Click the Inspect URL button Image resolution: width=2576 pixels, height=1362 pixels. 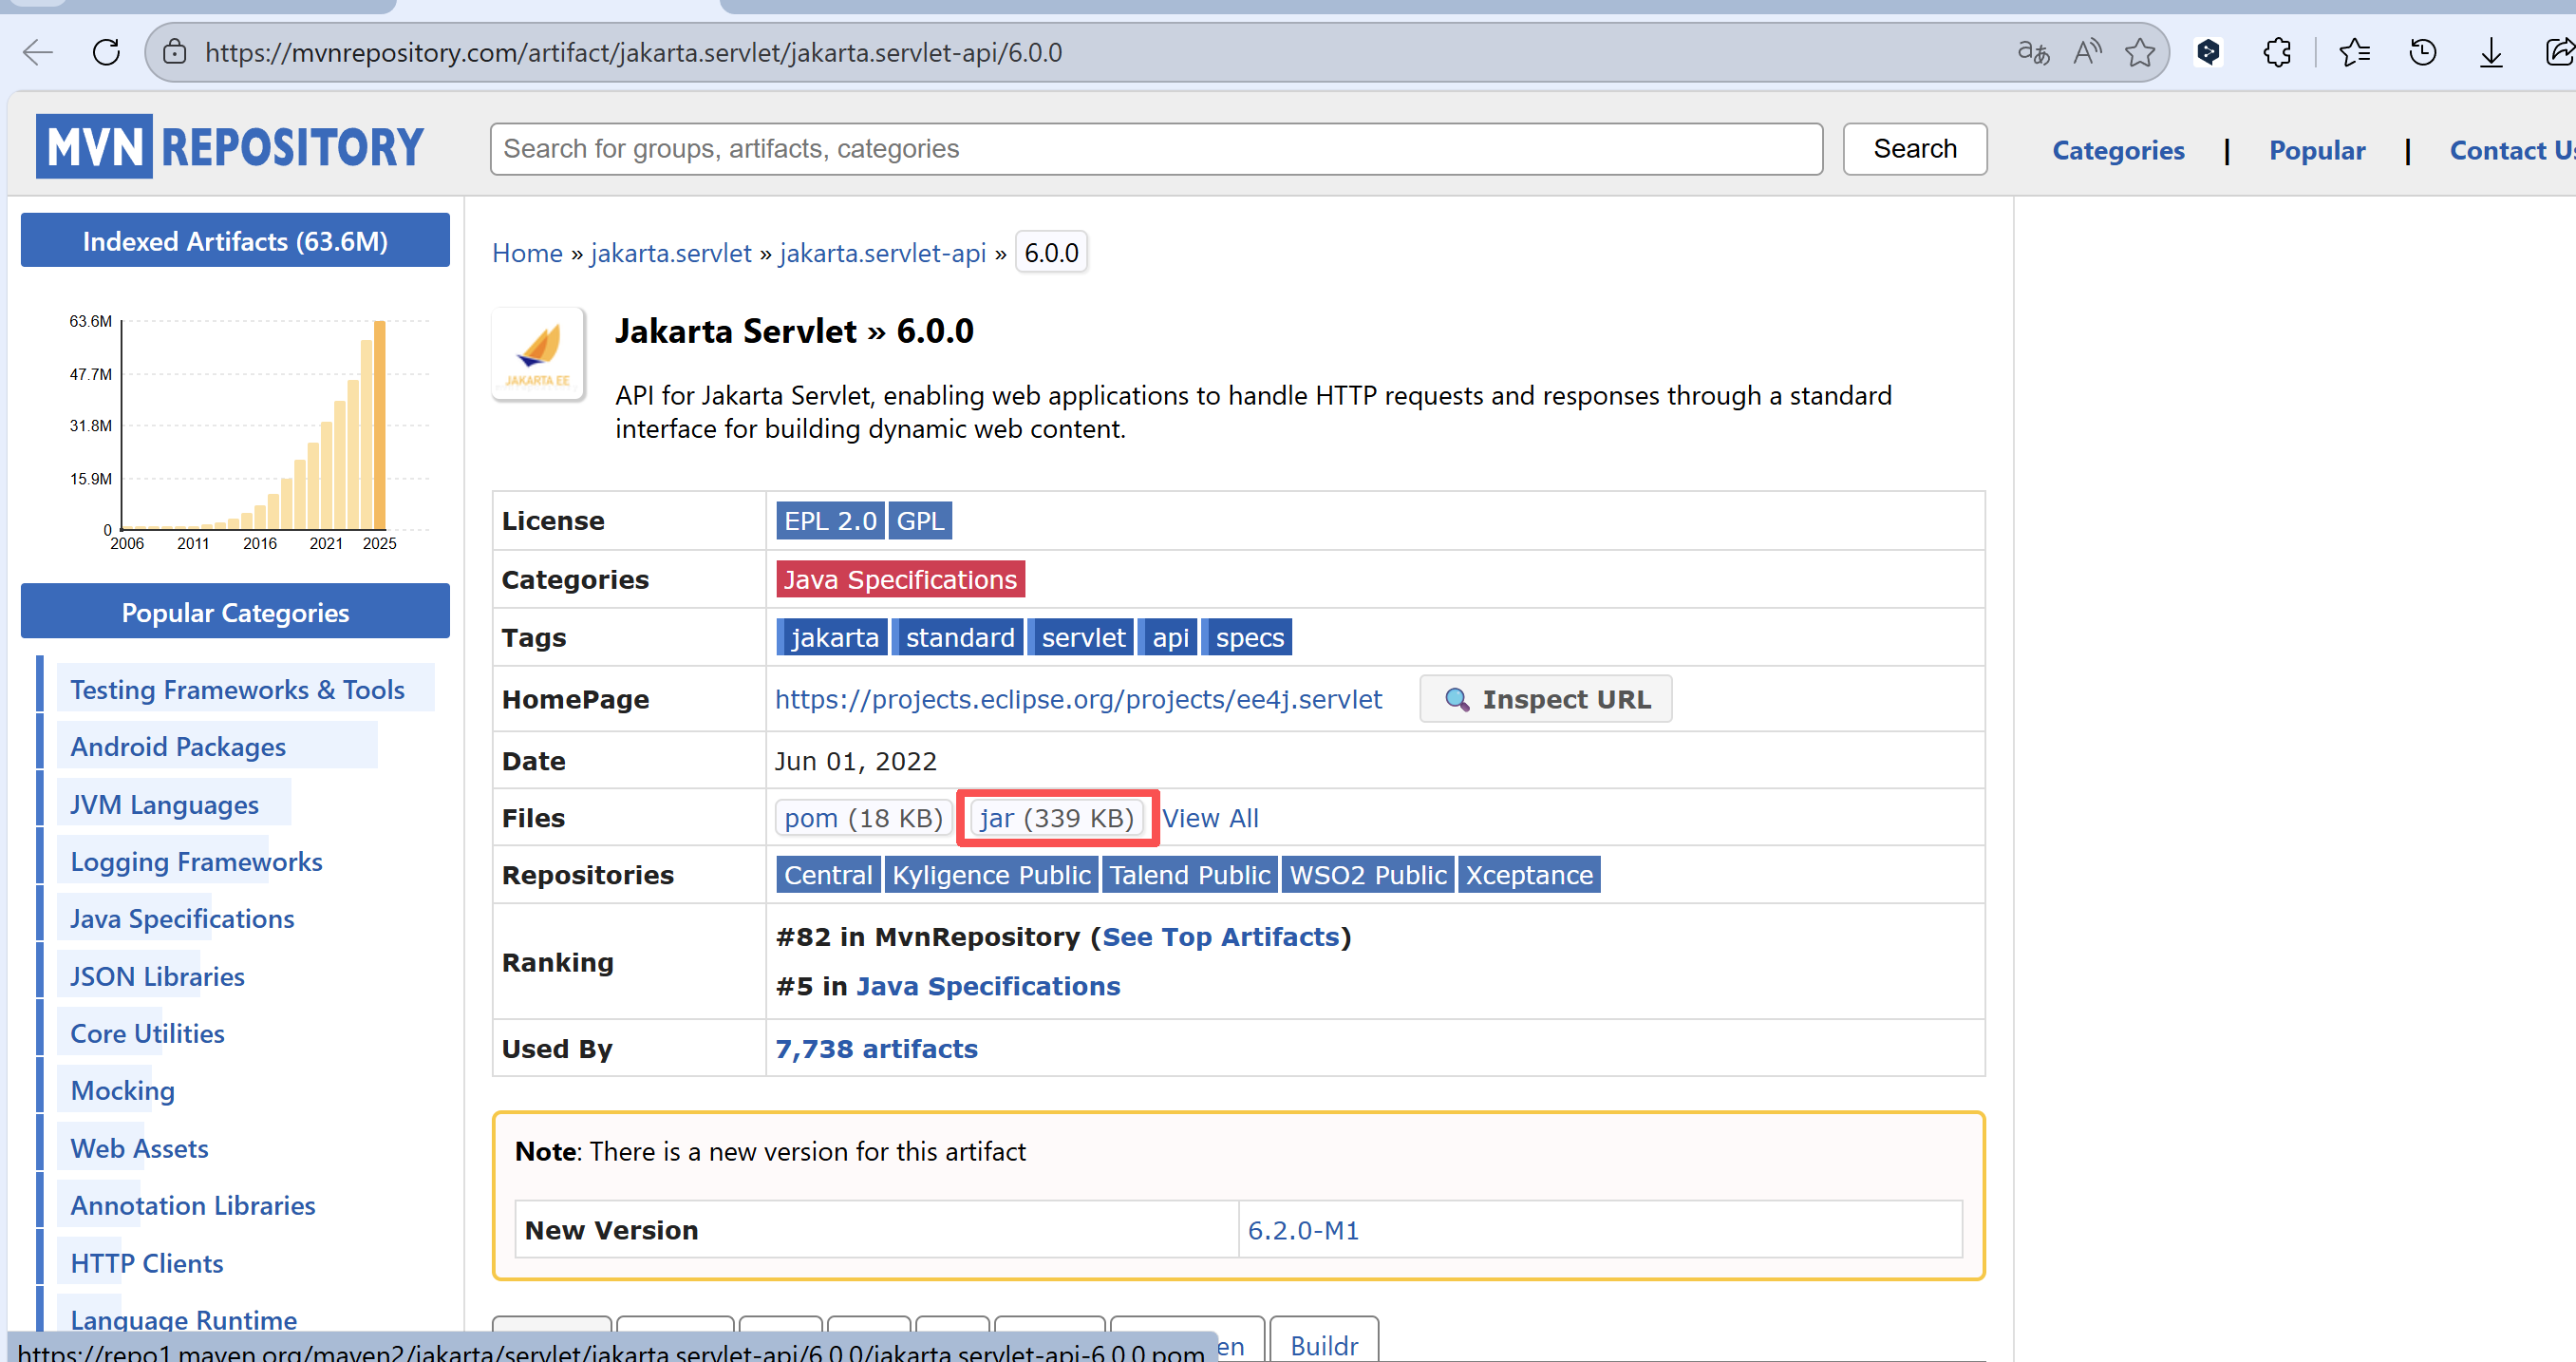coord(1545,699)
